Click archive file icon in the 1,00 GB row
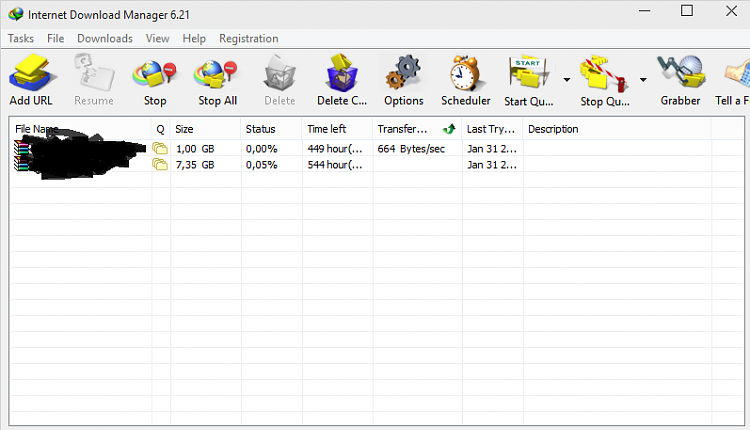 [x=21, y=148]
